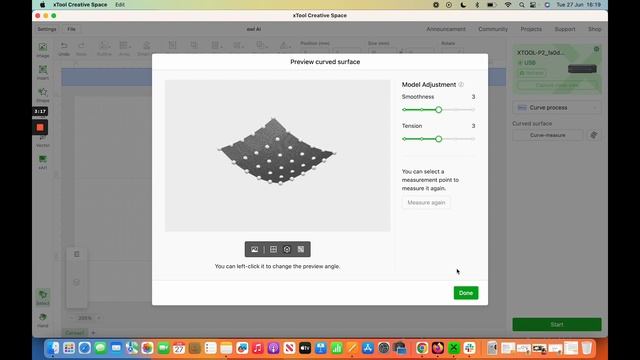This screenshot has height=360, width=640.
Task: Click the Smoothness slider handle
Action: 438,109
